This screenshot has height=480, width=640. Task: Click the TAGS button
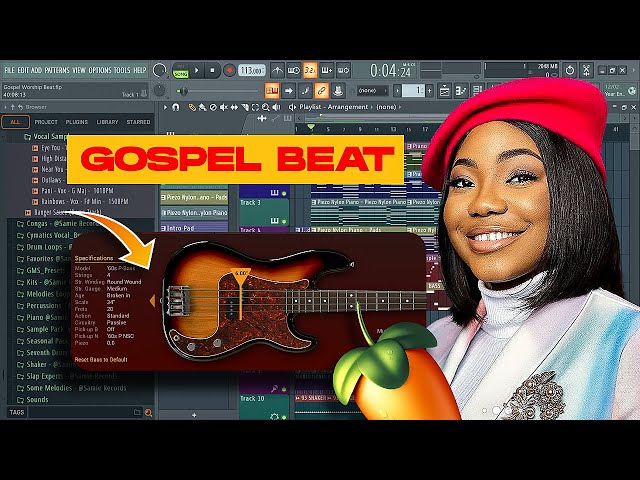click(x=17, y=412)
